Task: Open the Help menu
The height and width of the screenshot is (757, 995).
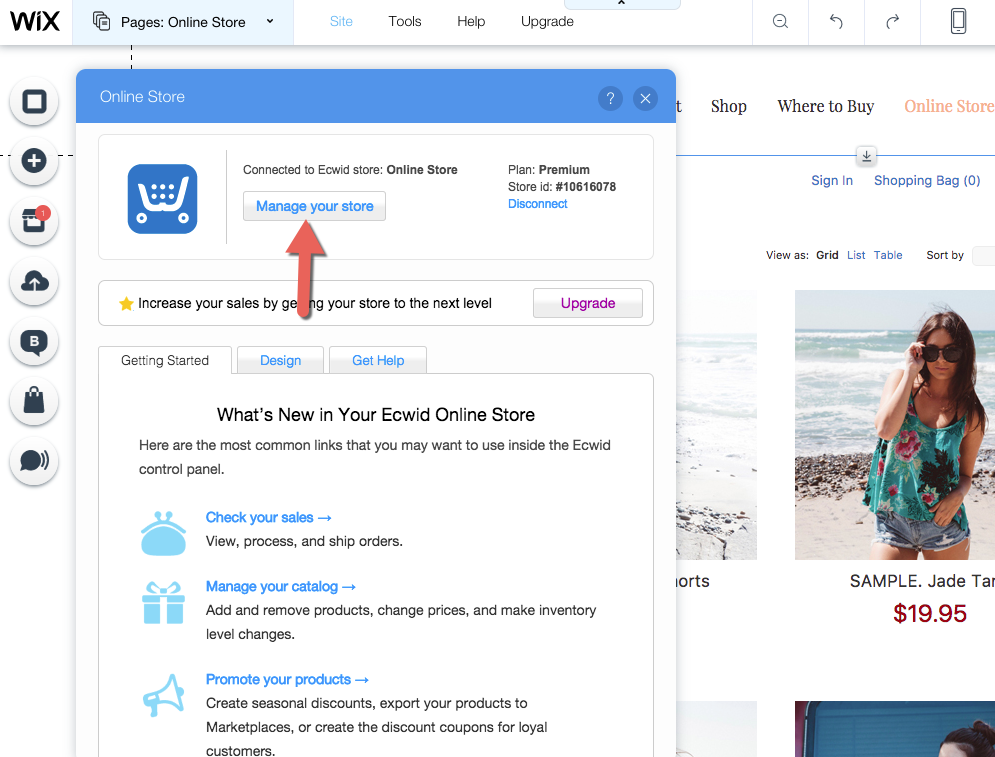Action: (x=471, y=22)
